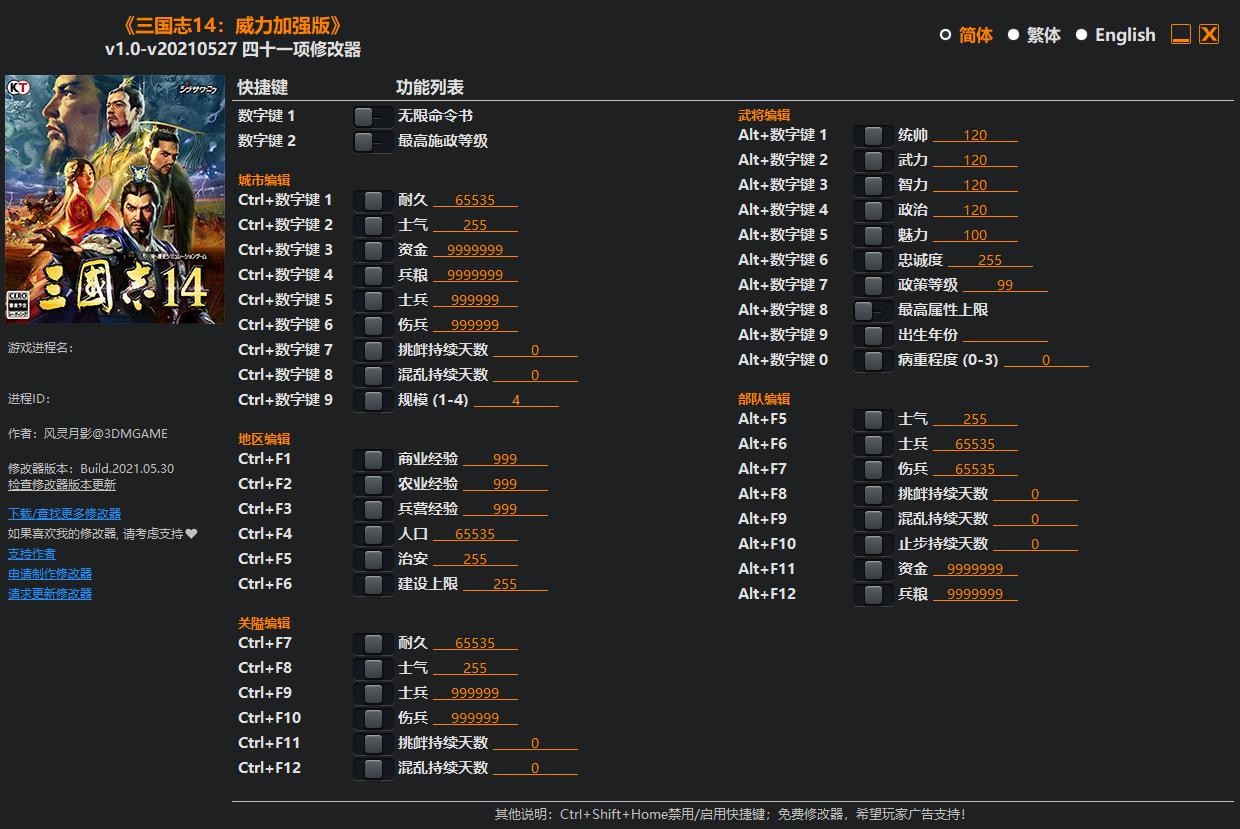Edit 政策等级 value 99
This screenshot has height=829, width=1240.
(1005, 285)
